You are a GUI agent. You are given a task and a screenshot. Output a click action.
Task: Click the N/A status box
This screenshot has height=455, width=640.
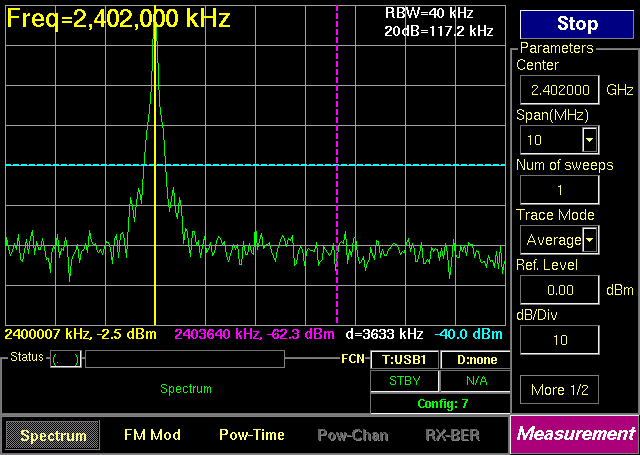[476, 381]
